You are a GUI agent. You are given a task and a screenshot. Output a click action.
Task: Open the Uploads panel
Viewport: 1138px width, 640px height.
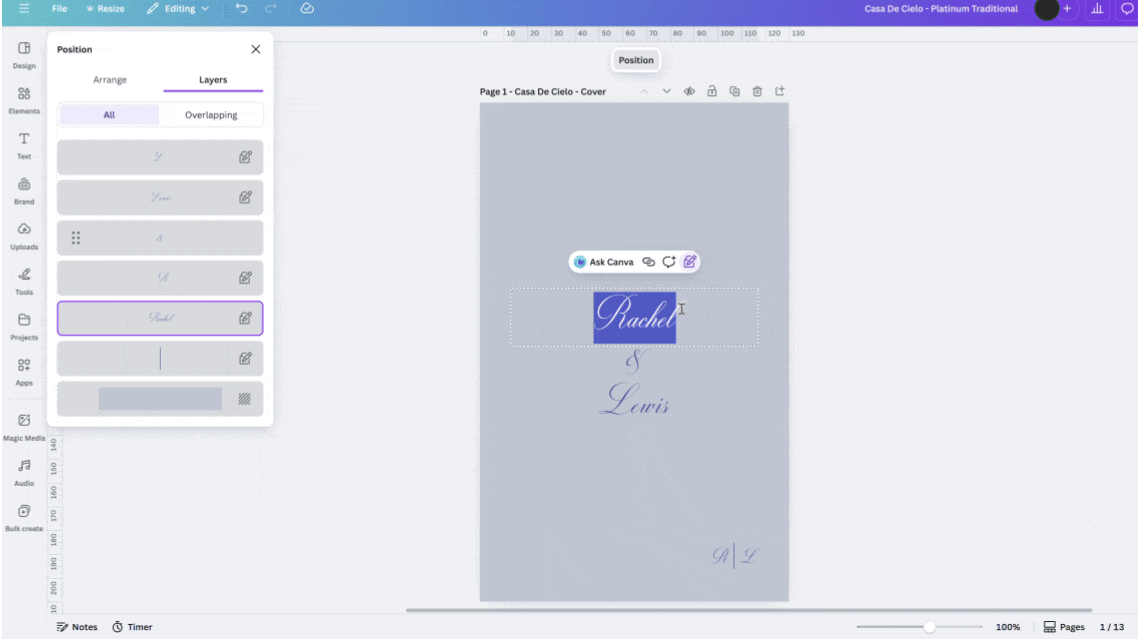[24, 235]
